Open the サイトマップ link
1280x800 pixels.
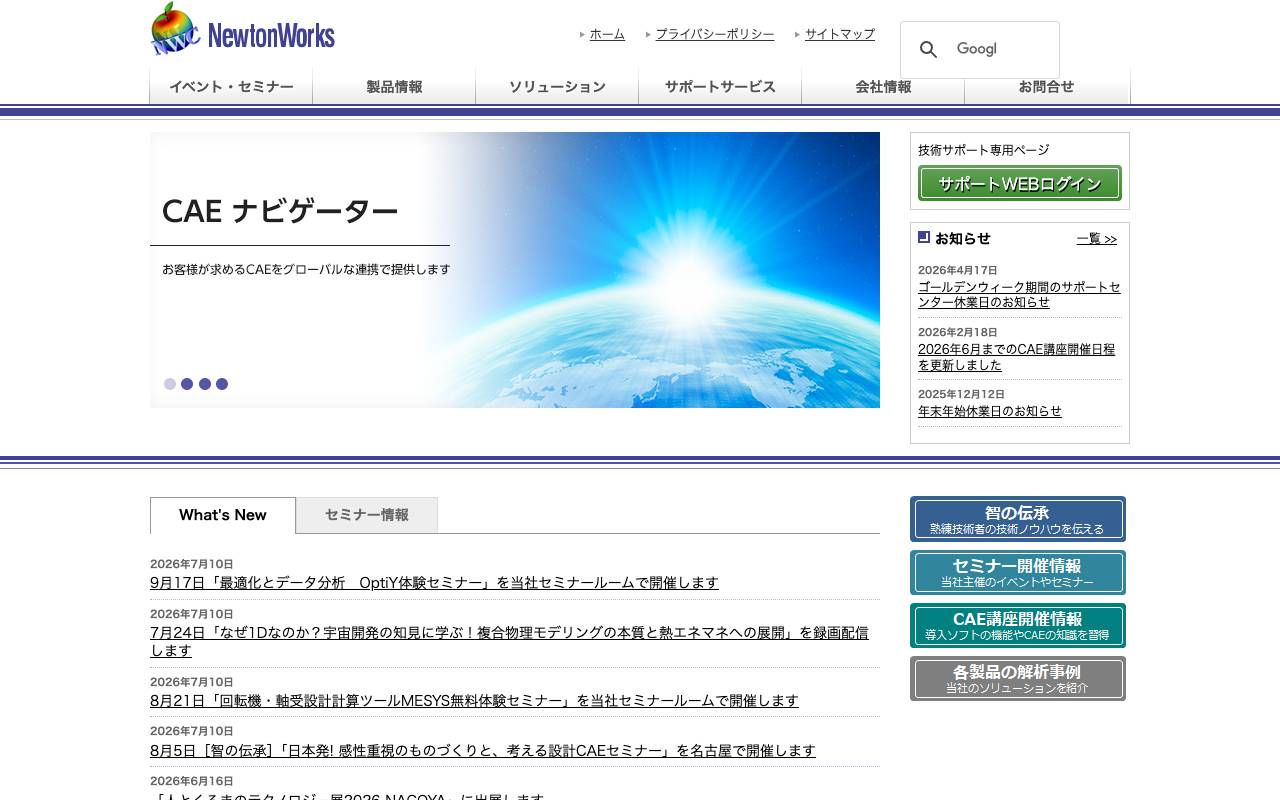coord(839,34)
